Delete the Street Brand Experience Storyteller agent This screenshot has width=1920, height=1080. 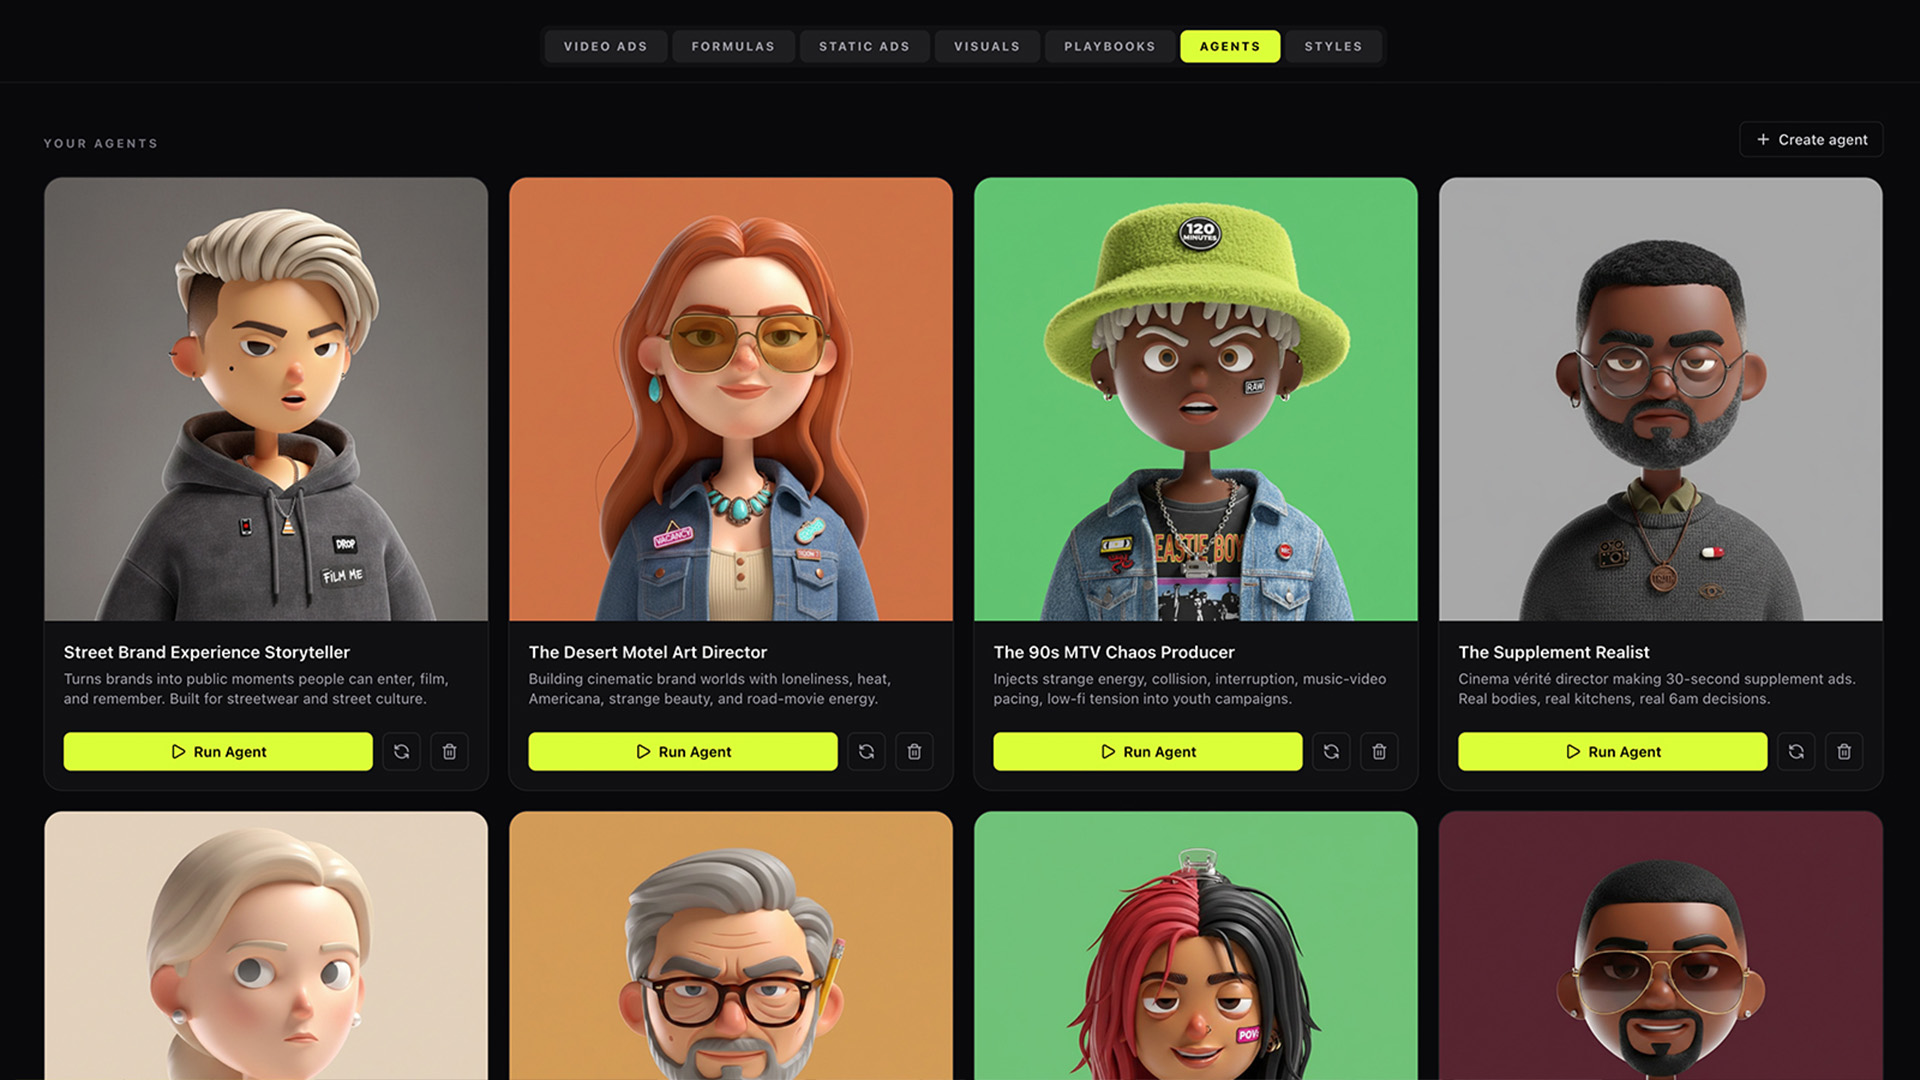pos(449,751)
